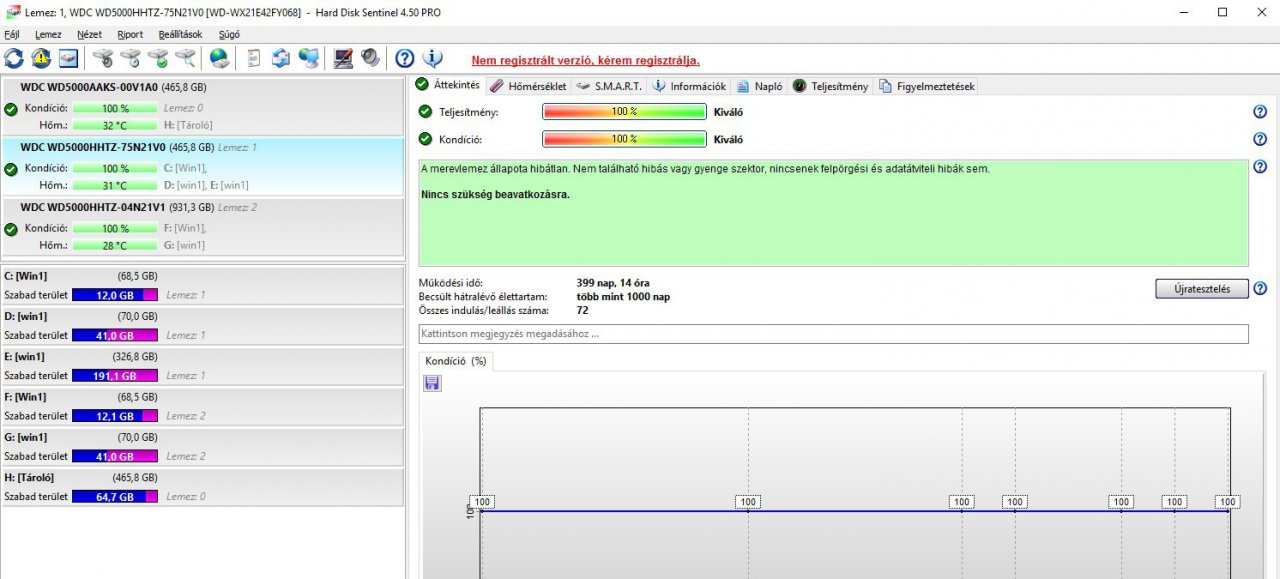This screenshot has width=1280, height=579.
Task: Open the Lemez menu
Action: click(x=48, y=34)
